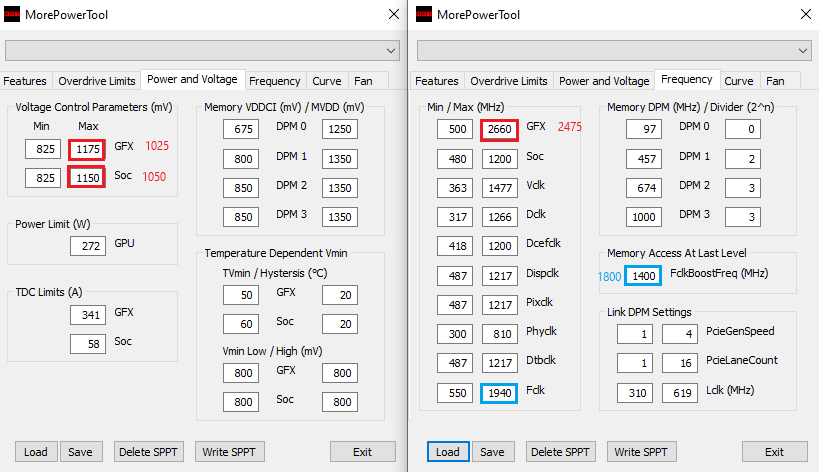The image size is (819, 472).
Task: Click Save button in the right window
Action: click(x=493, y=452)
